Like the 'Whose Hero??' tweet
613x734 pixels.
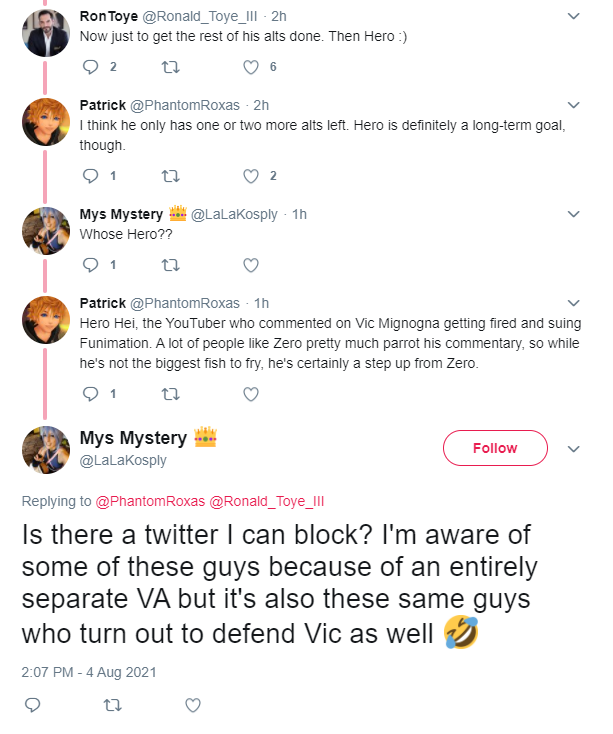[251, 265]
